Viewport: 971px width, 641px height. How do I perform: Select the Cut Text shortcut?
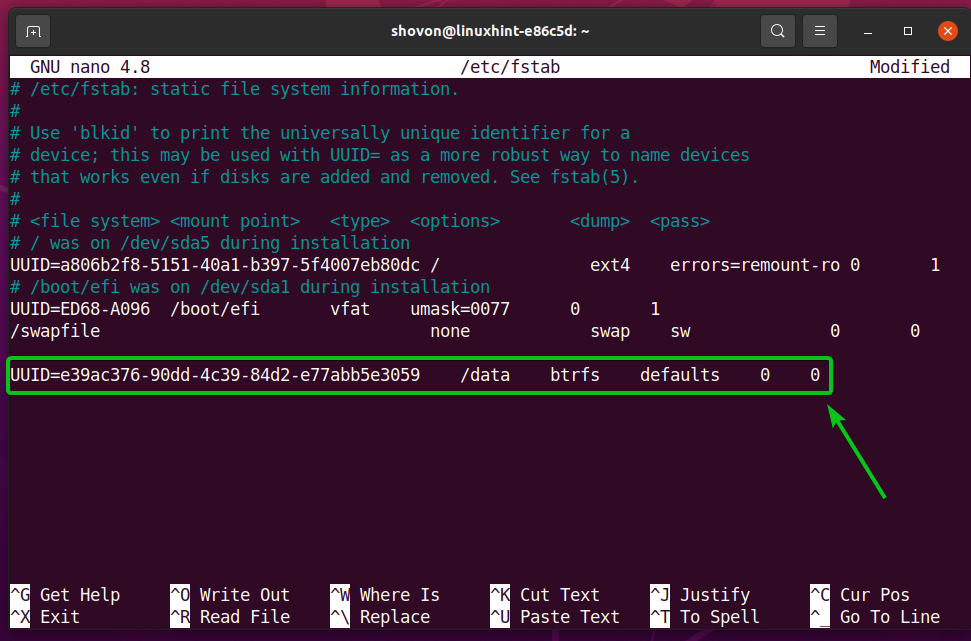click(545, 595)
